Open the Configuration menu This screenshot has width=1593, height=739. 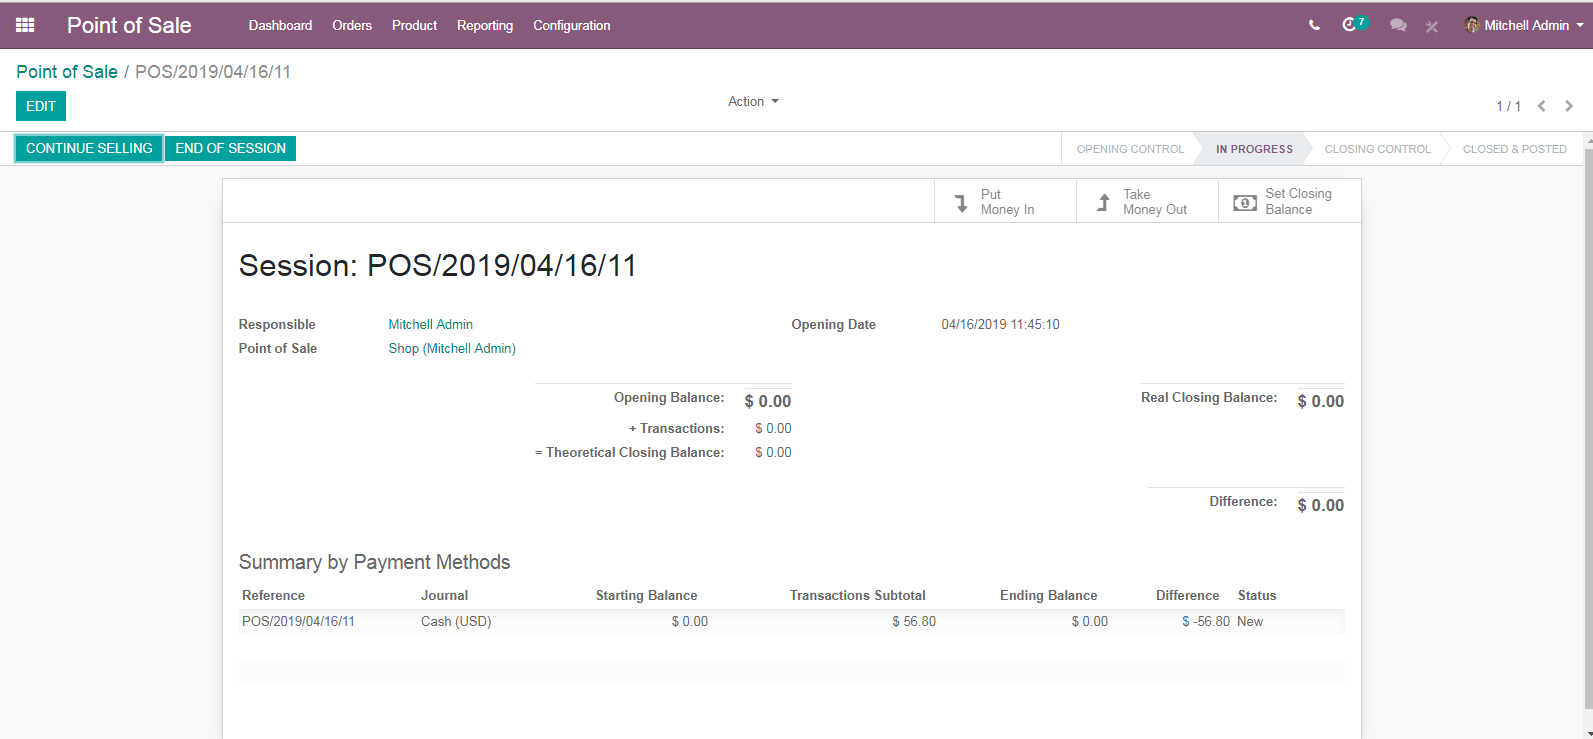(571, 25)
